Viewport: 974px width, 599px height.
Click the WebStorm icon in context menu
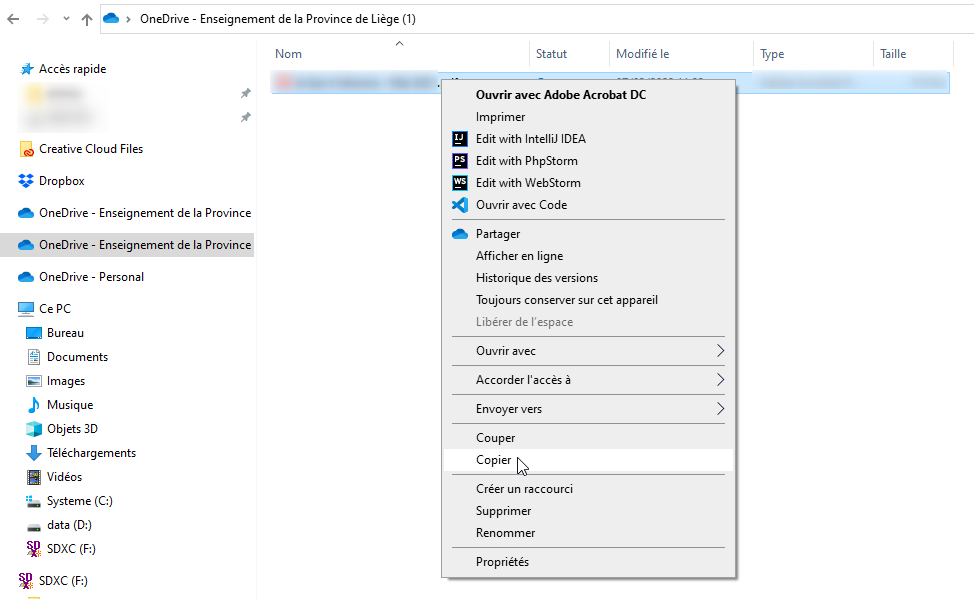(460, 183)
